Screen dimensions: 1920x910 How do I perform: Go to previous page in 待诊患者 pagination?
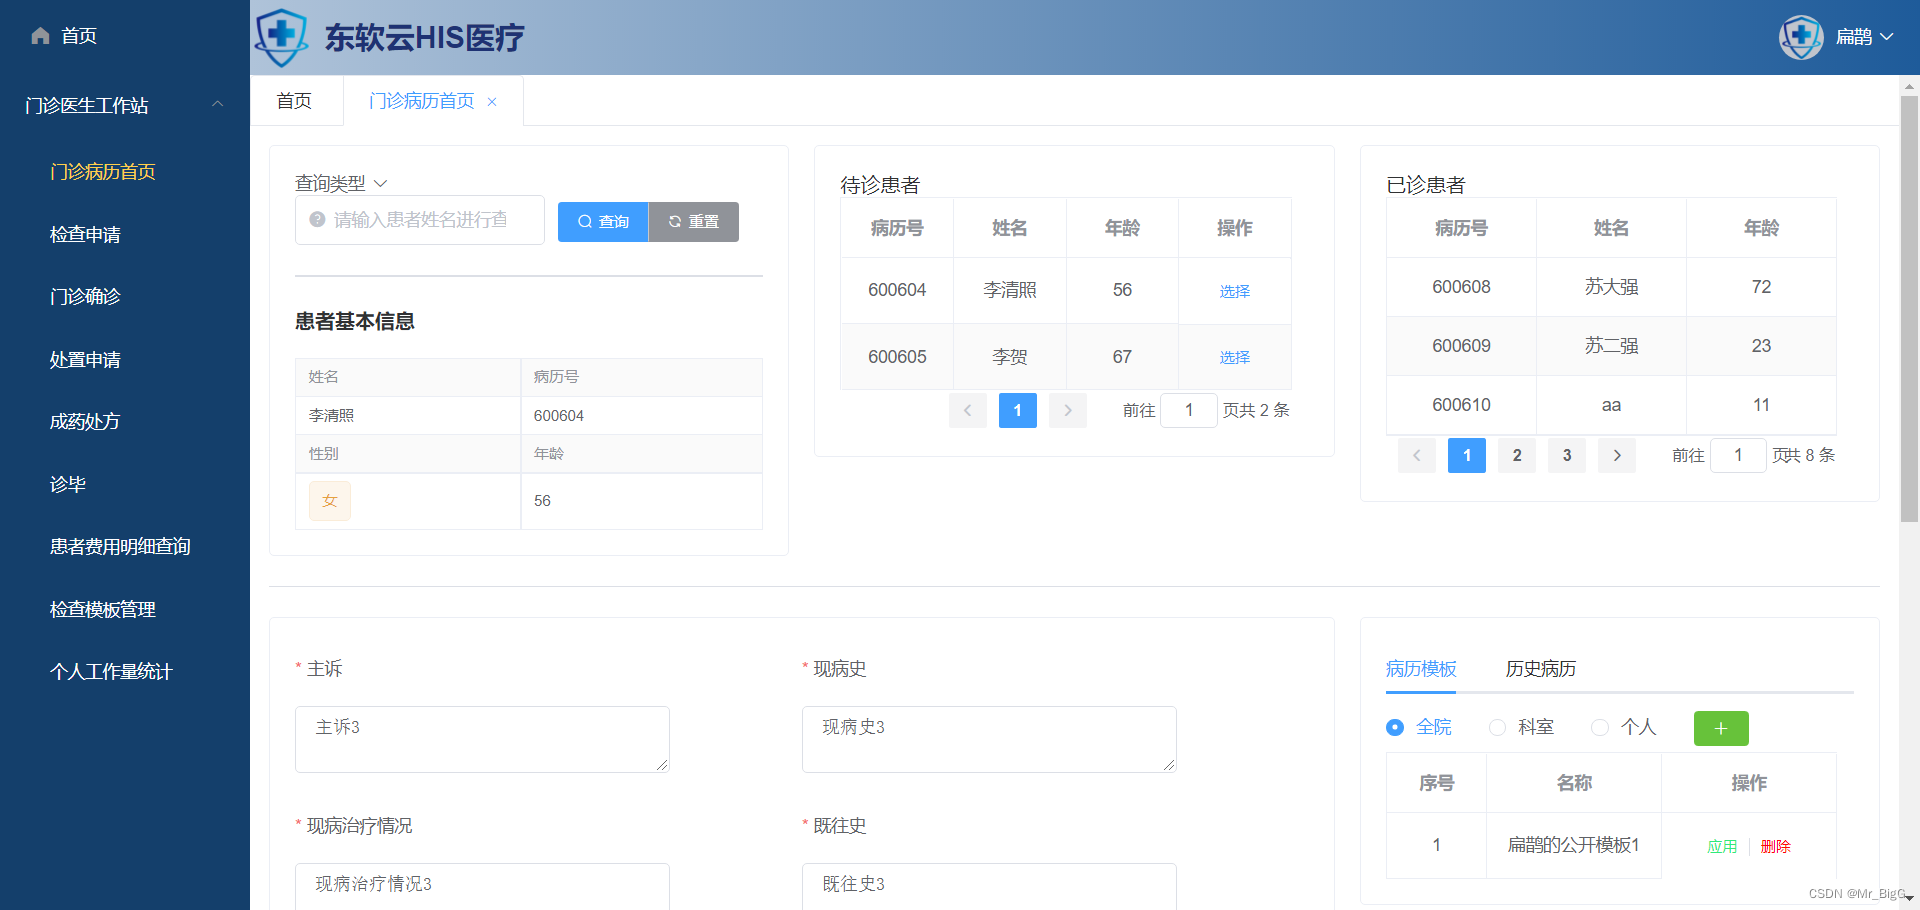pyautogui.click(x=967, y=410)
